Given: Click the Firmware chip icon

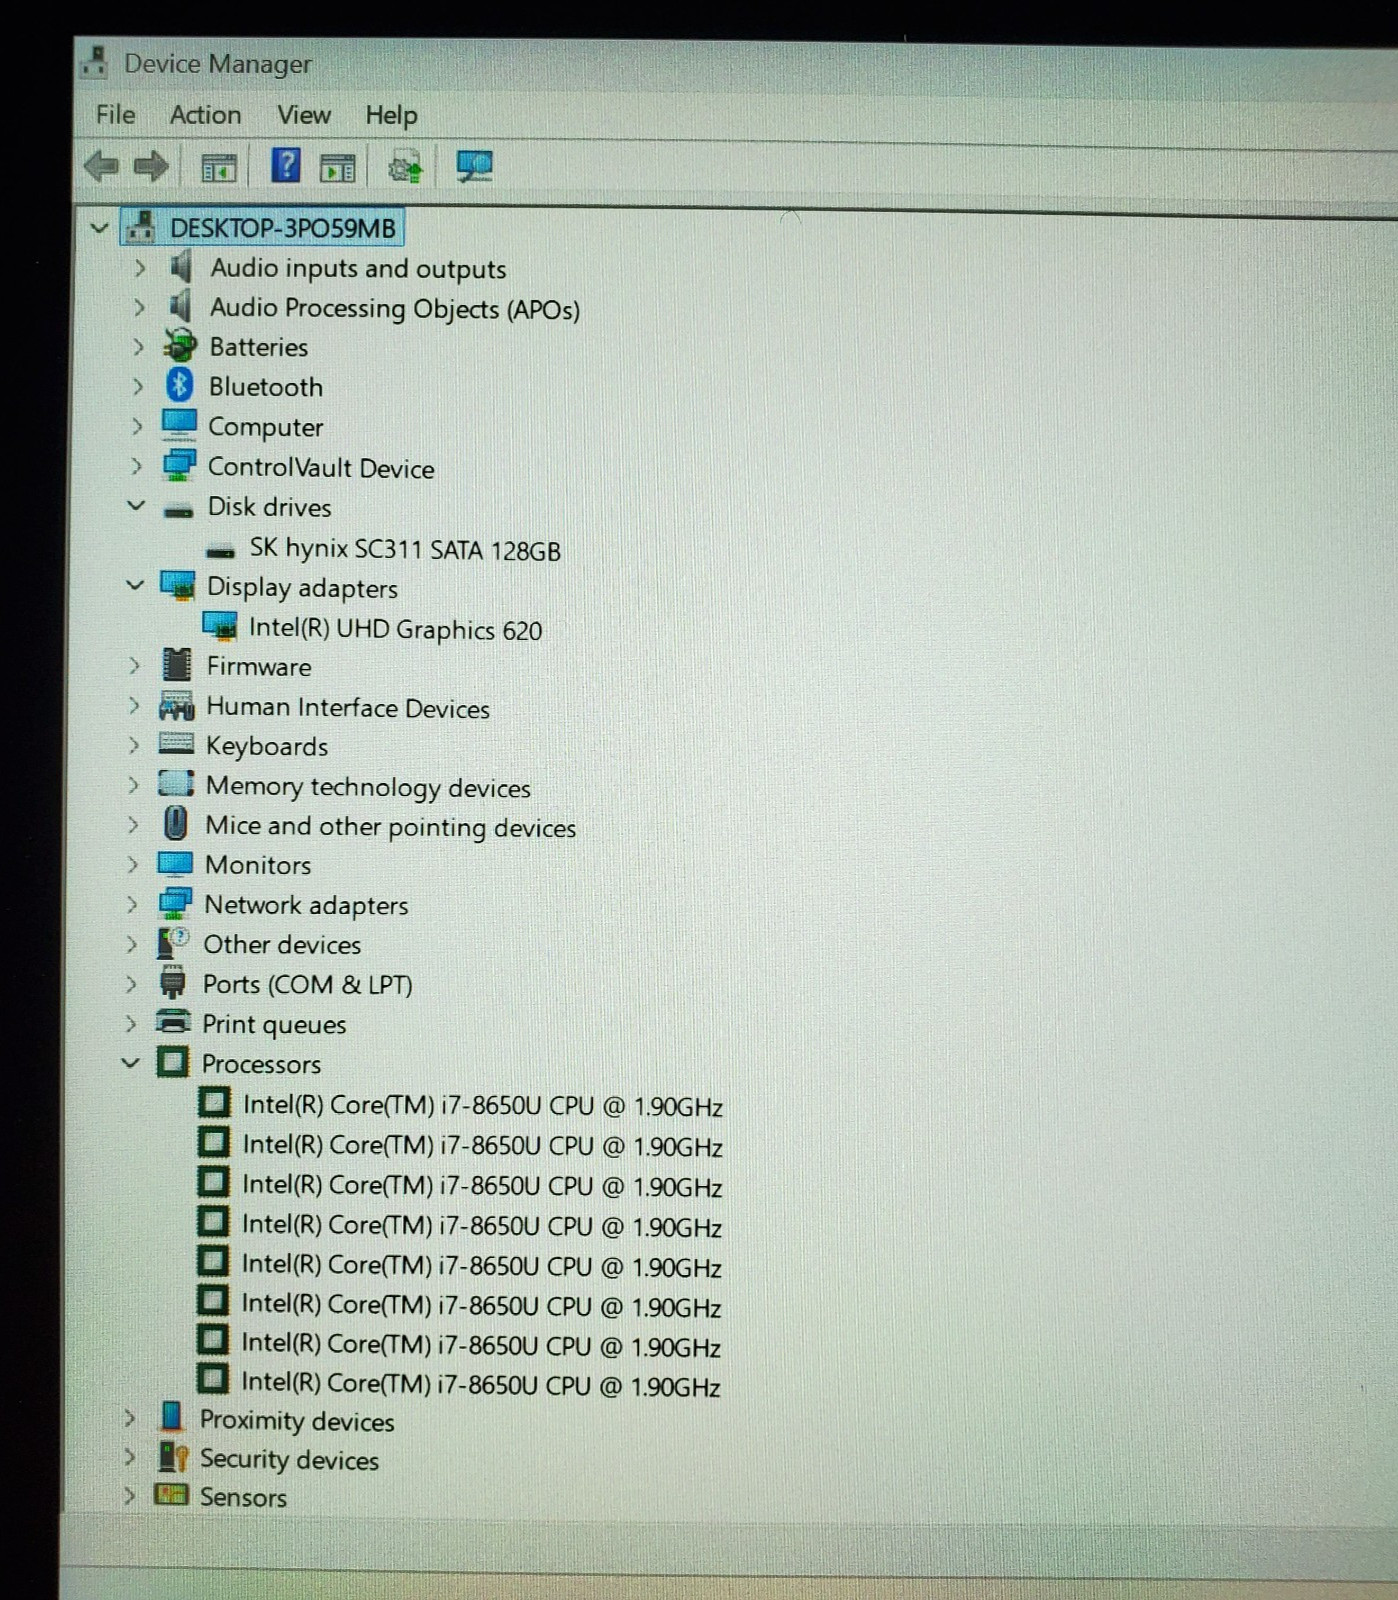Looking at the screenshot, I should 177,664.
